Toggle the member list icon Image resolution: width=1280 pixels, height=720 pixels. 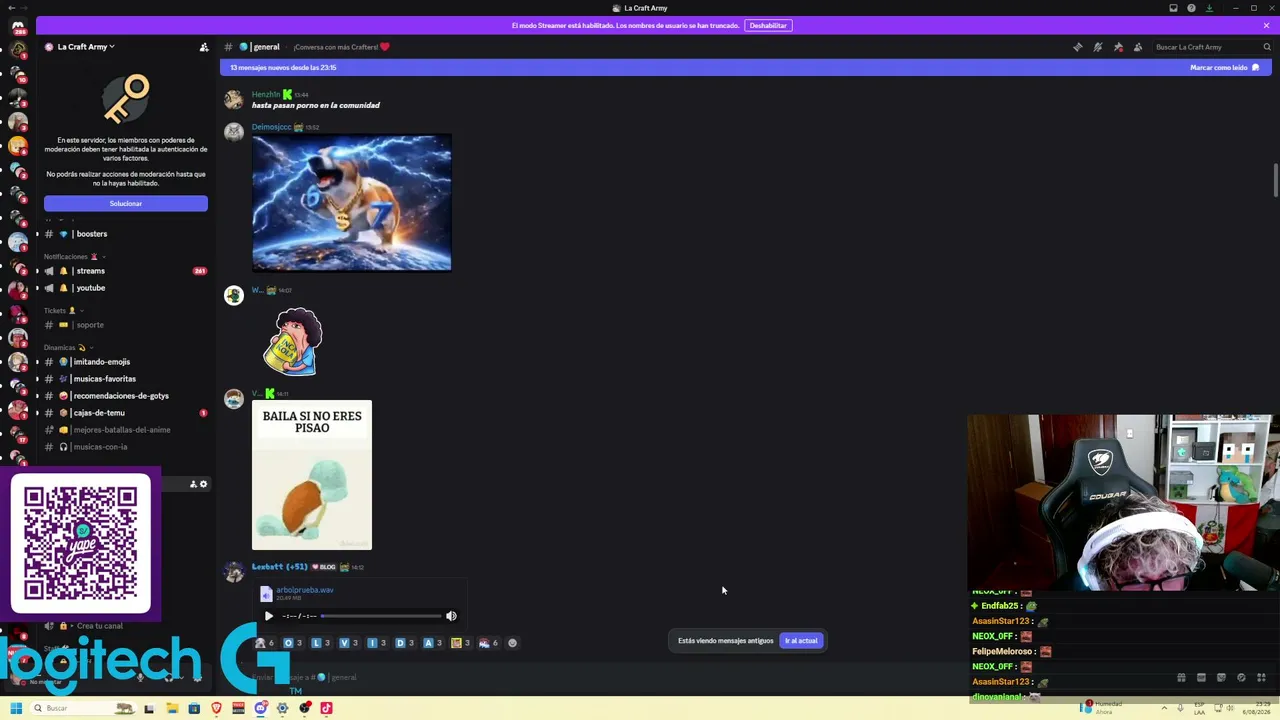1138,47
